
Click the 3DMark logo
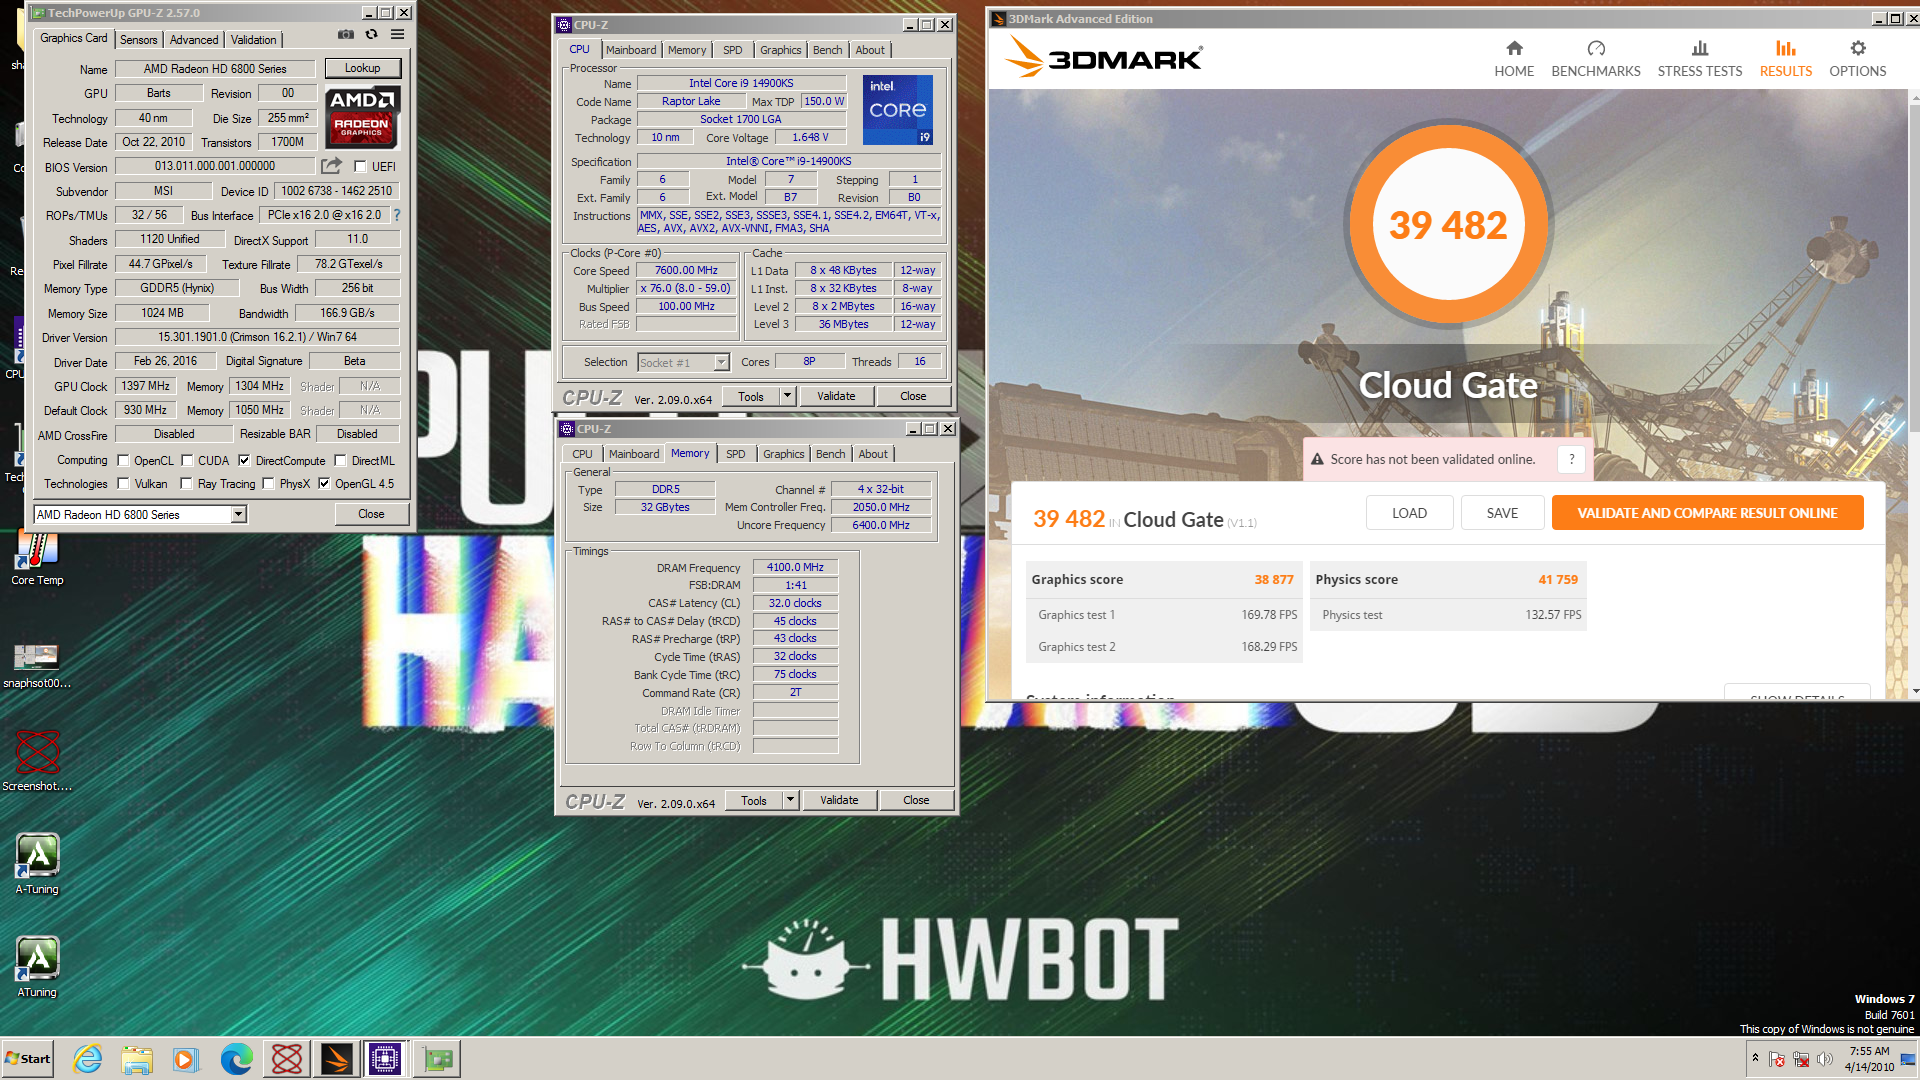pyautogui.click(x=1103, y=57)
